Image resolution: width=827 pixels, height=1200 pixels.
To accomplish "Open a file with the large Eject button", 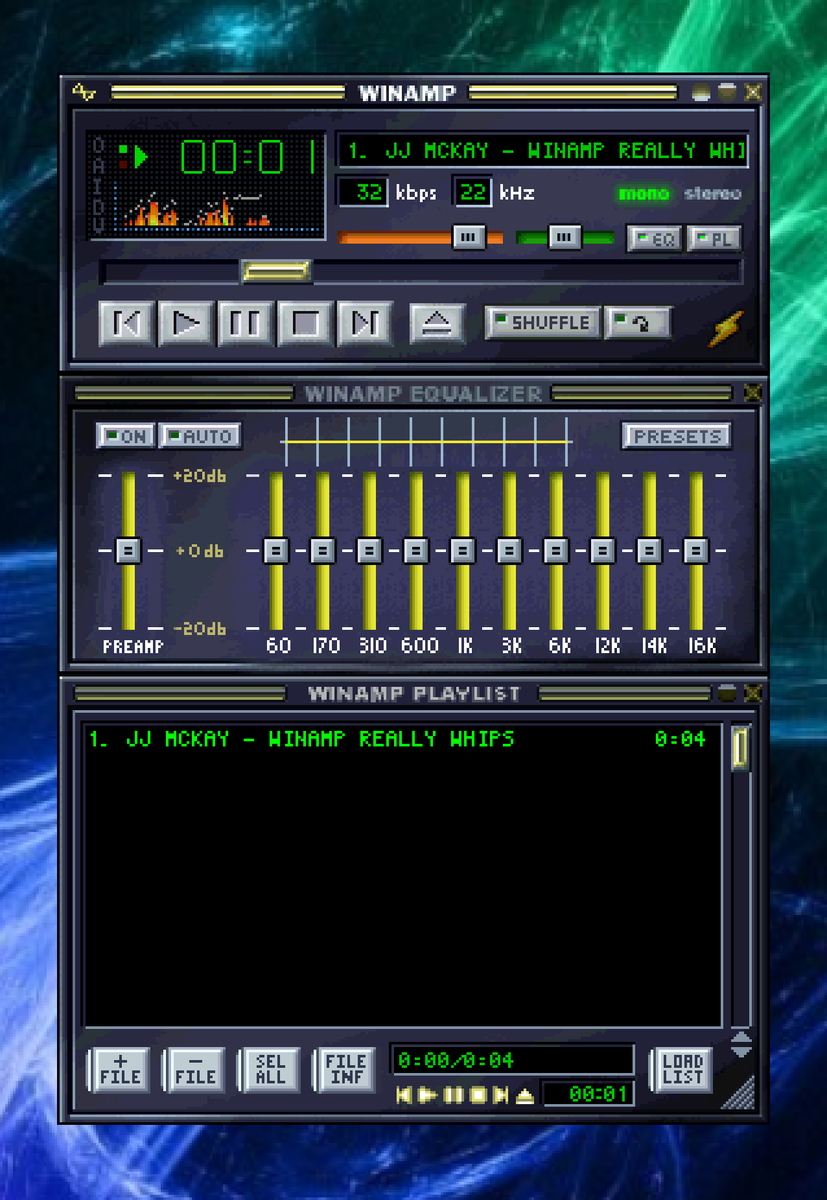I will click(437, 323).
